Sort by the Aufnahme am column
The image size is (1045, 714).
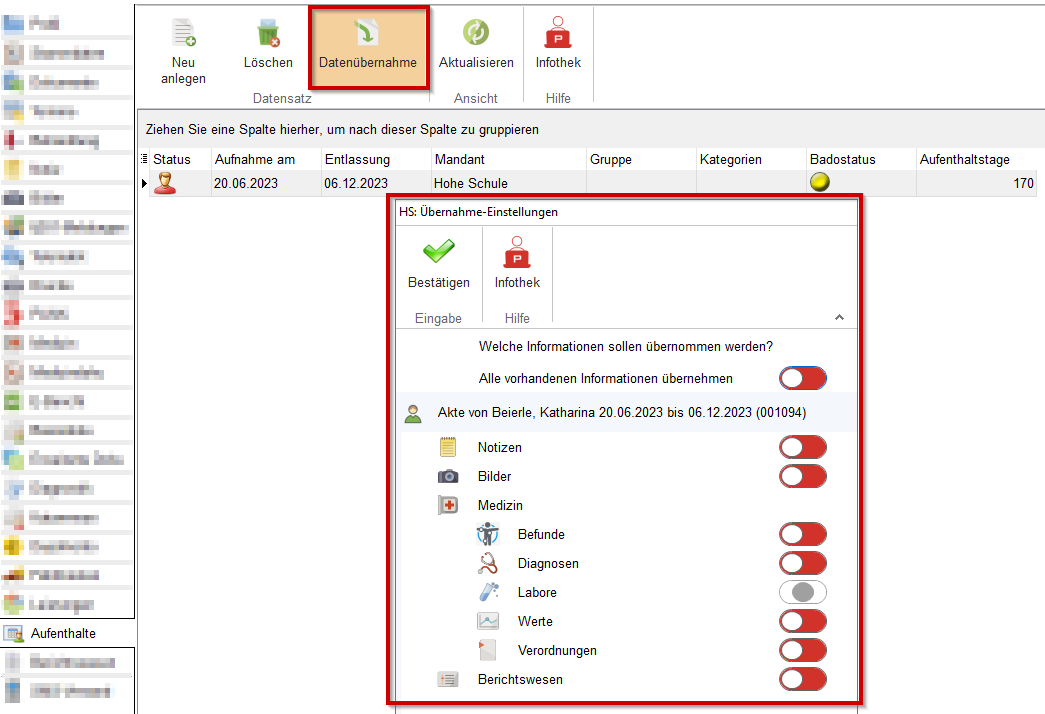click(255, 160)
